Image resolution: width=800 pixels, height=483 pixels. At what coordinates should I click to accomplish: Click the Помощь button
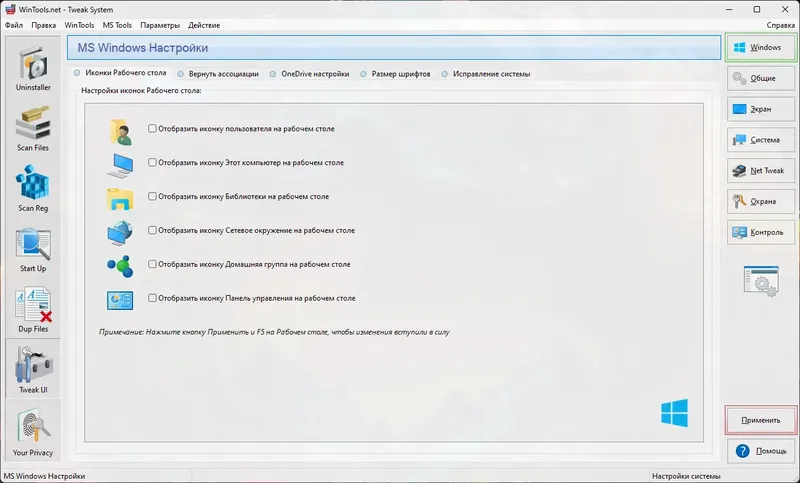(761, 451)
